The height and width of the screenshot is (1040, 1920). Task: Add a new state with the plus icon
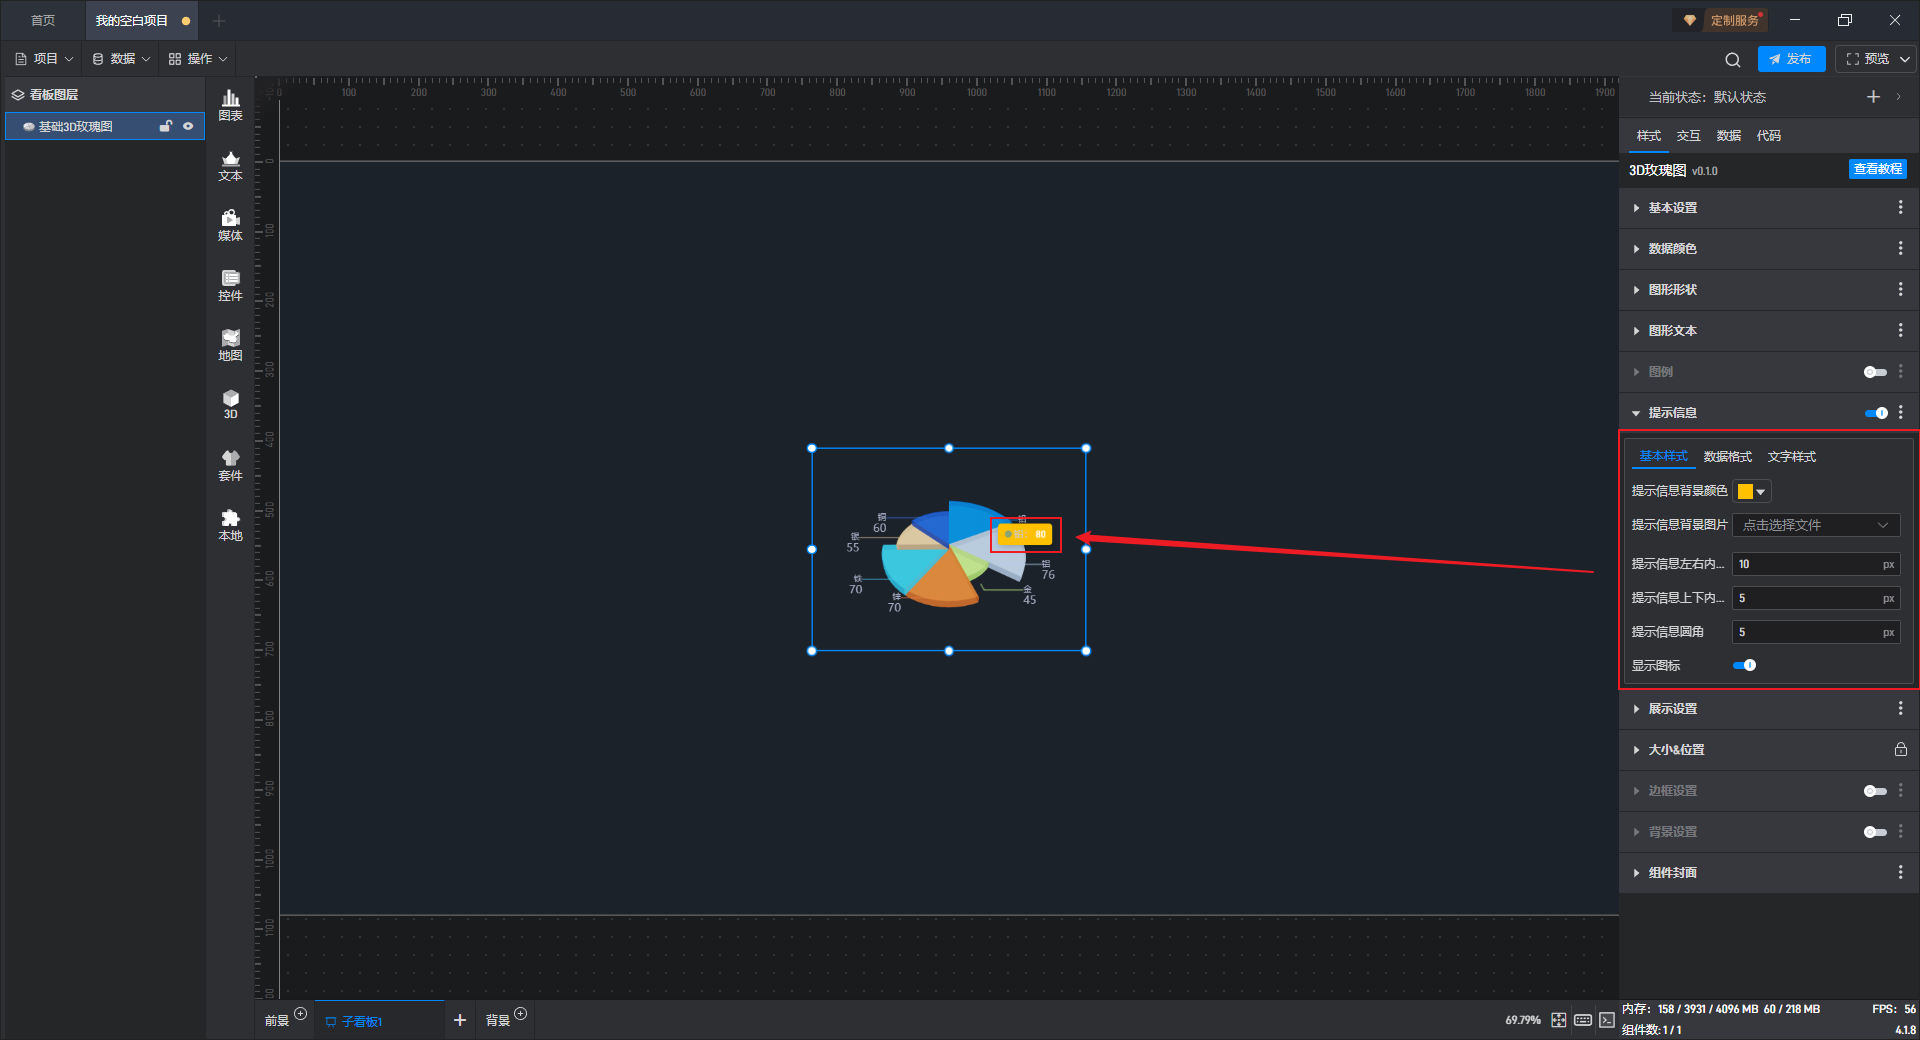click(1873, 97)
